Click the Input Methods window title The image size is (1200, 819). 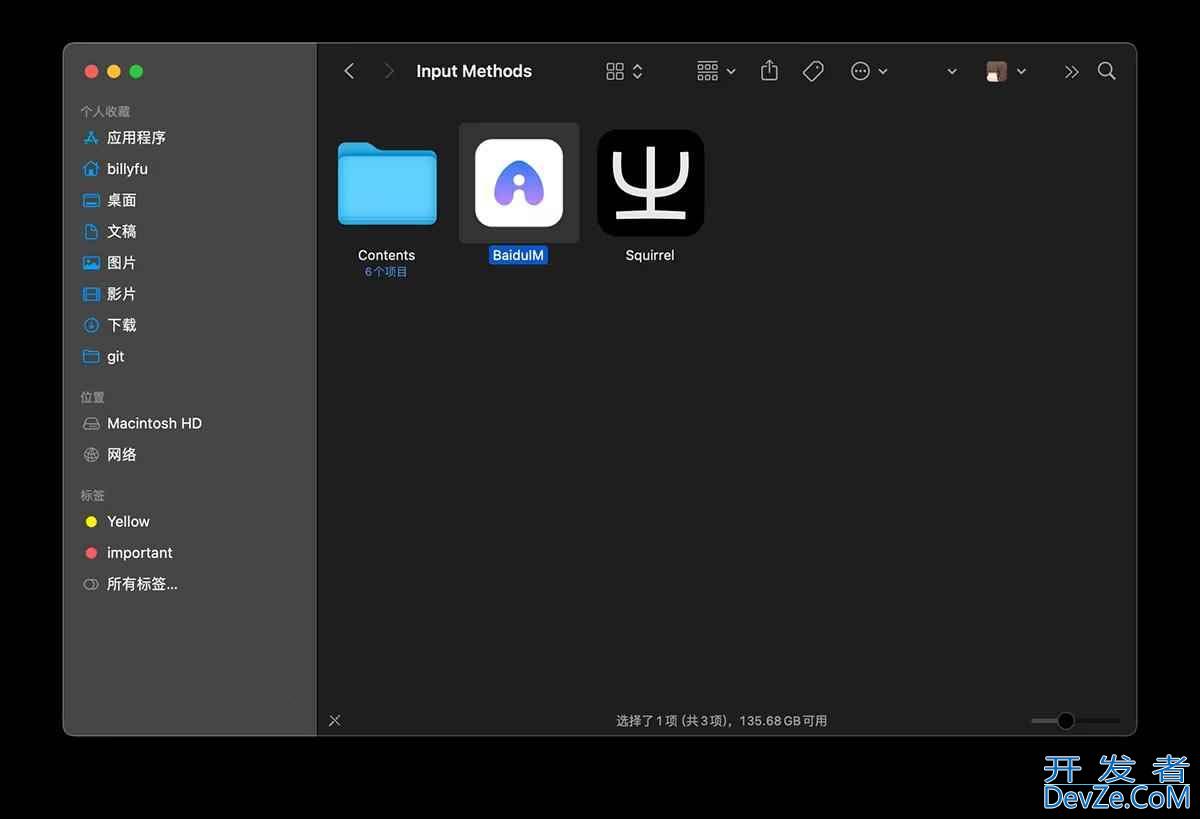[x=474, y=71]
